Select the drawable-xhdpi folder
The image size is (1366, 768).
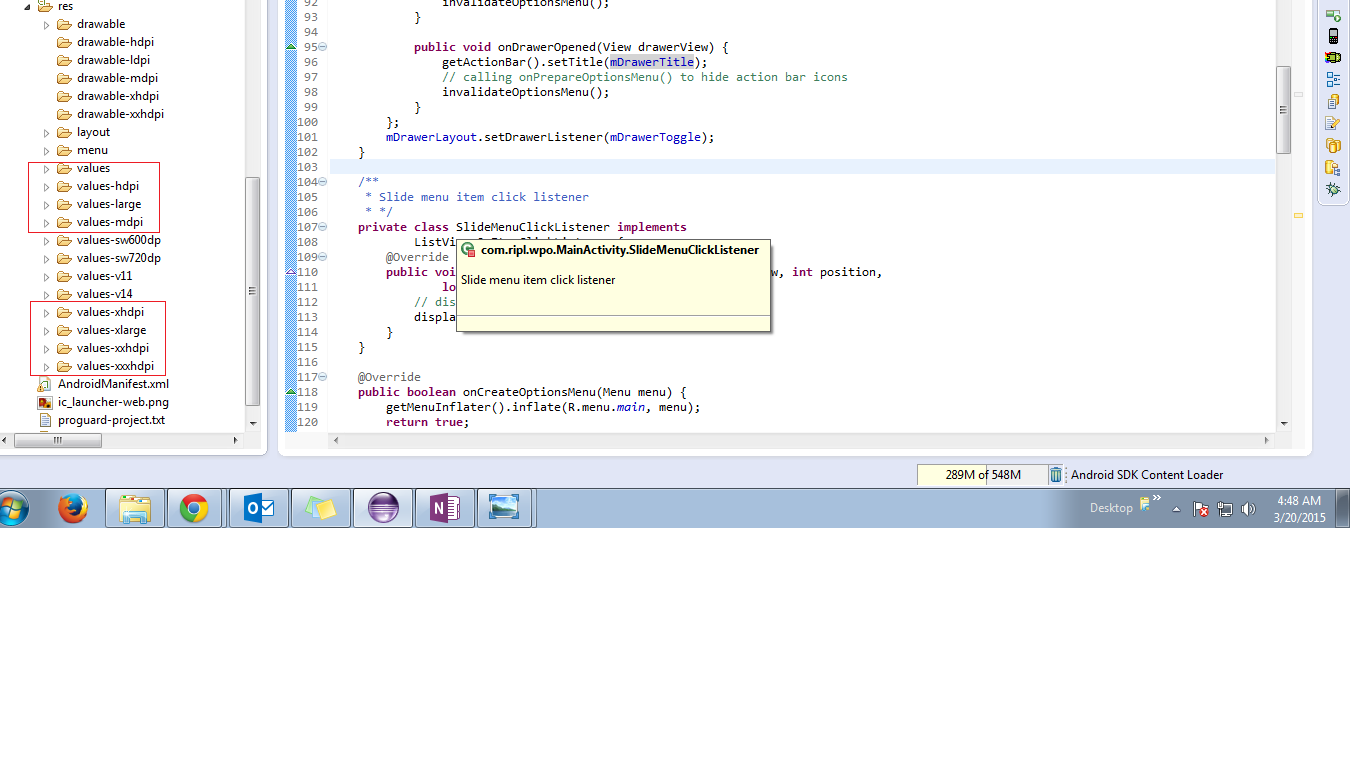point(108,96)
